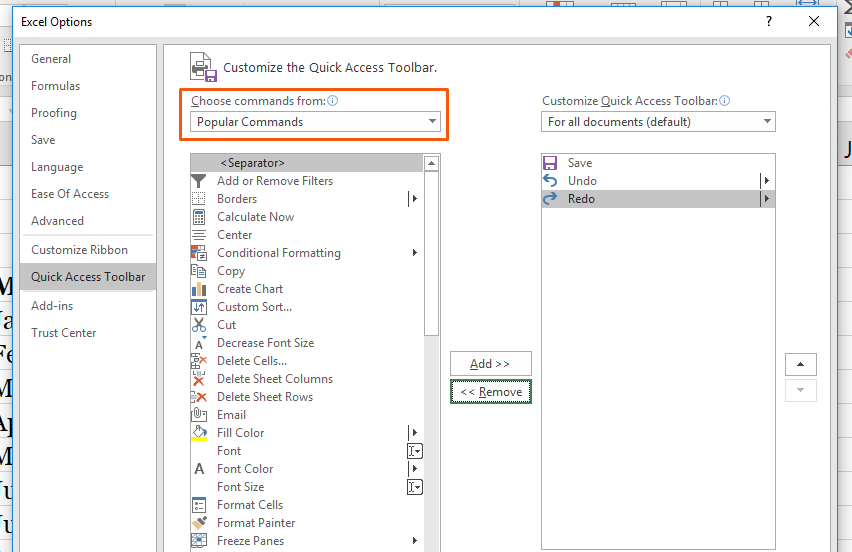The image size is (852, 552).
Task: Click the Format Painter brush icon
Action: pos(199,523)
